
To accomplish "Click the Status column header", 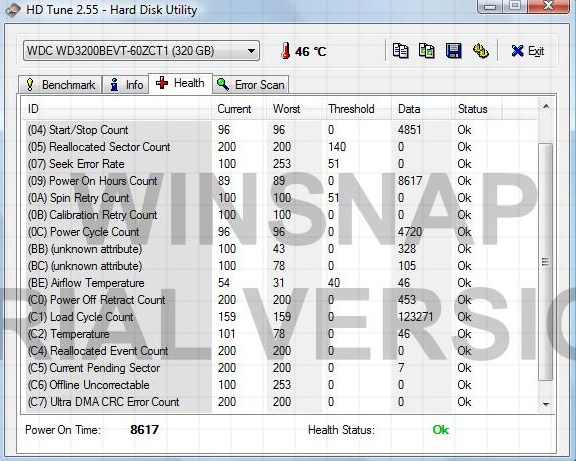I will [x=476, y=109].
